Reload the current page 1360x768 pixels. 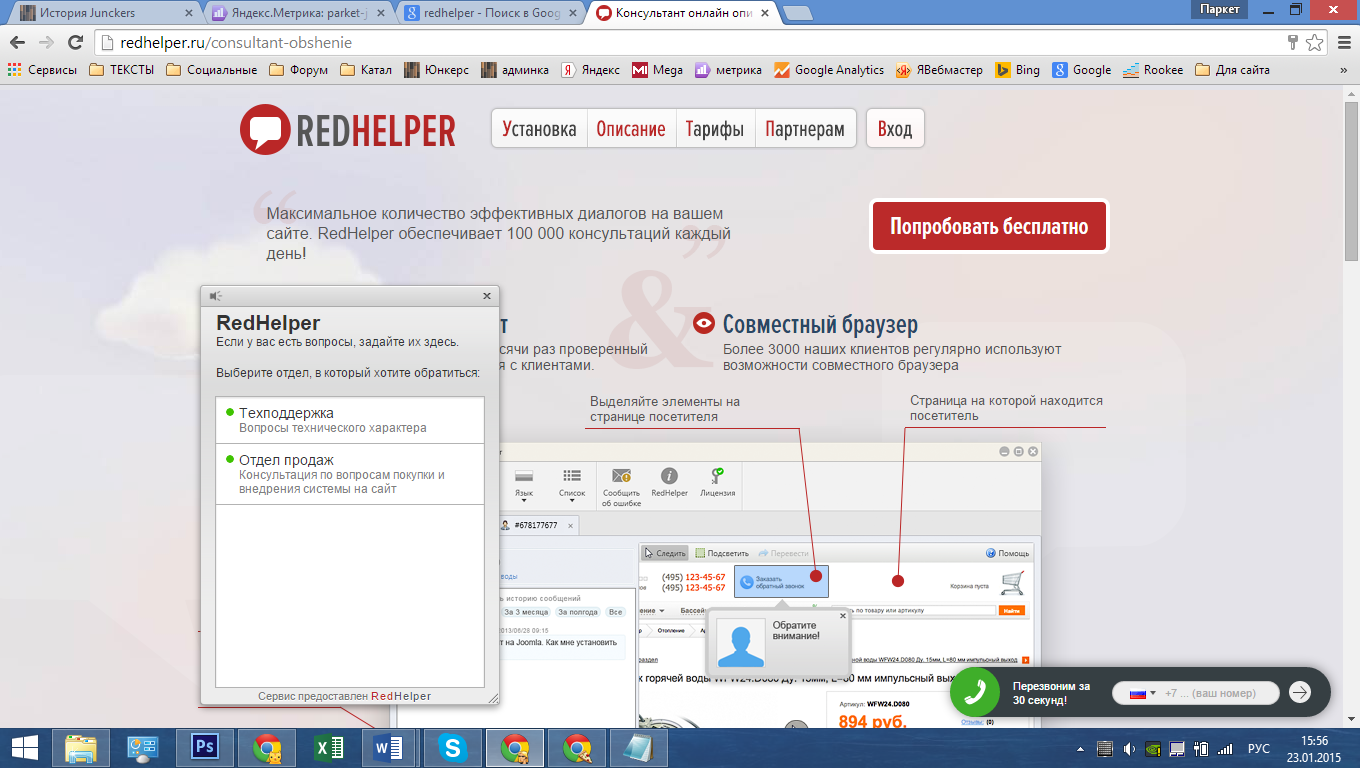point(75,43)
